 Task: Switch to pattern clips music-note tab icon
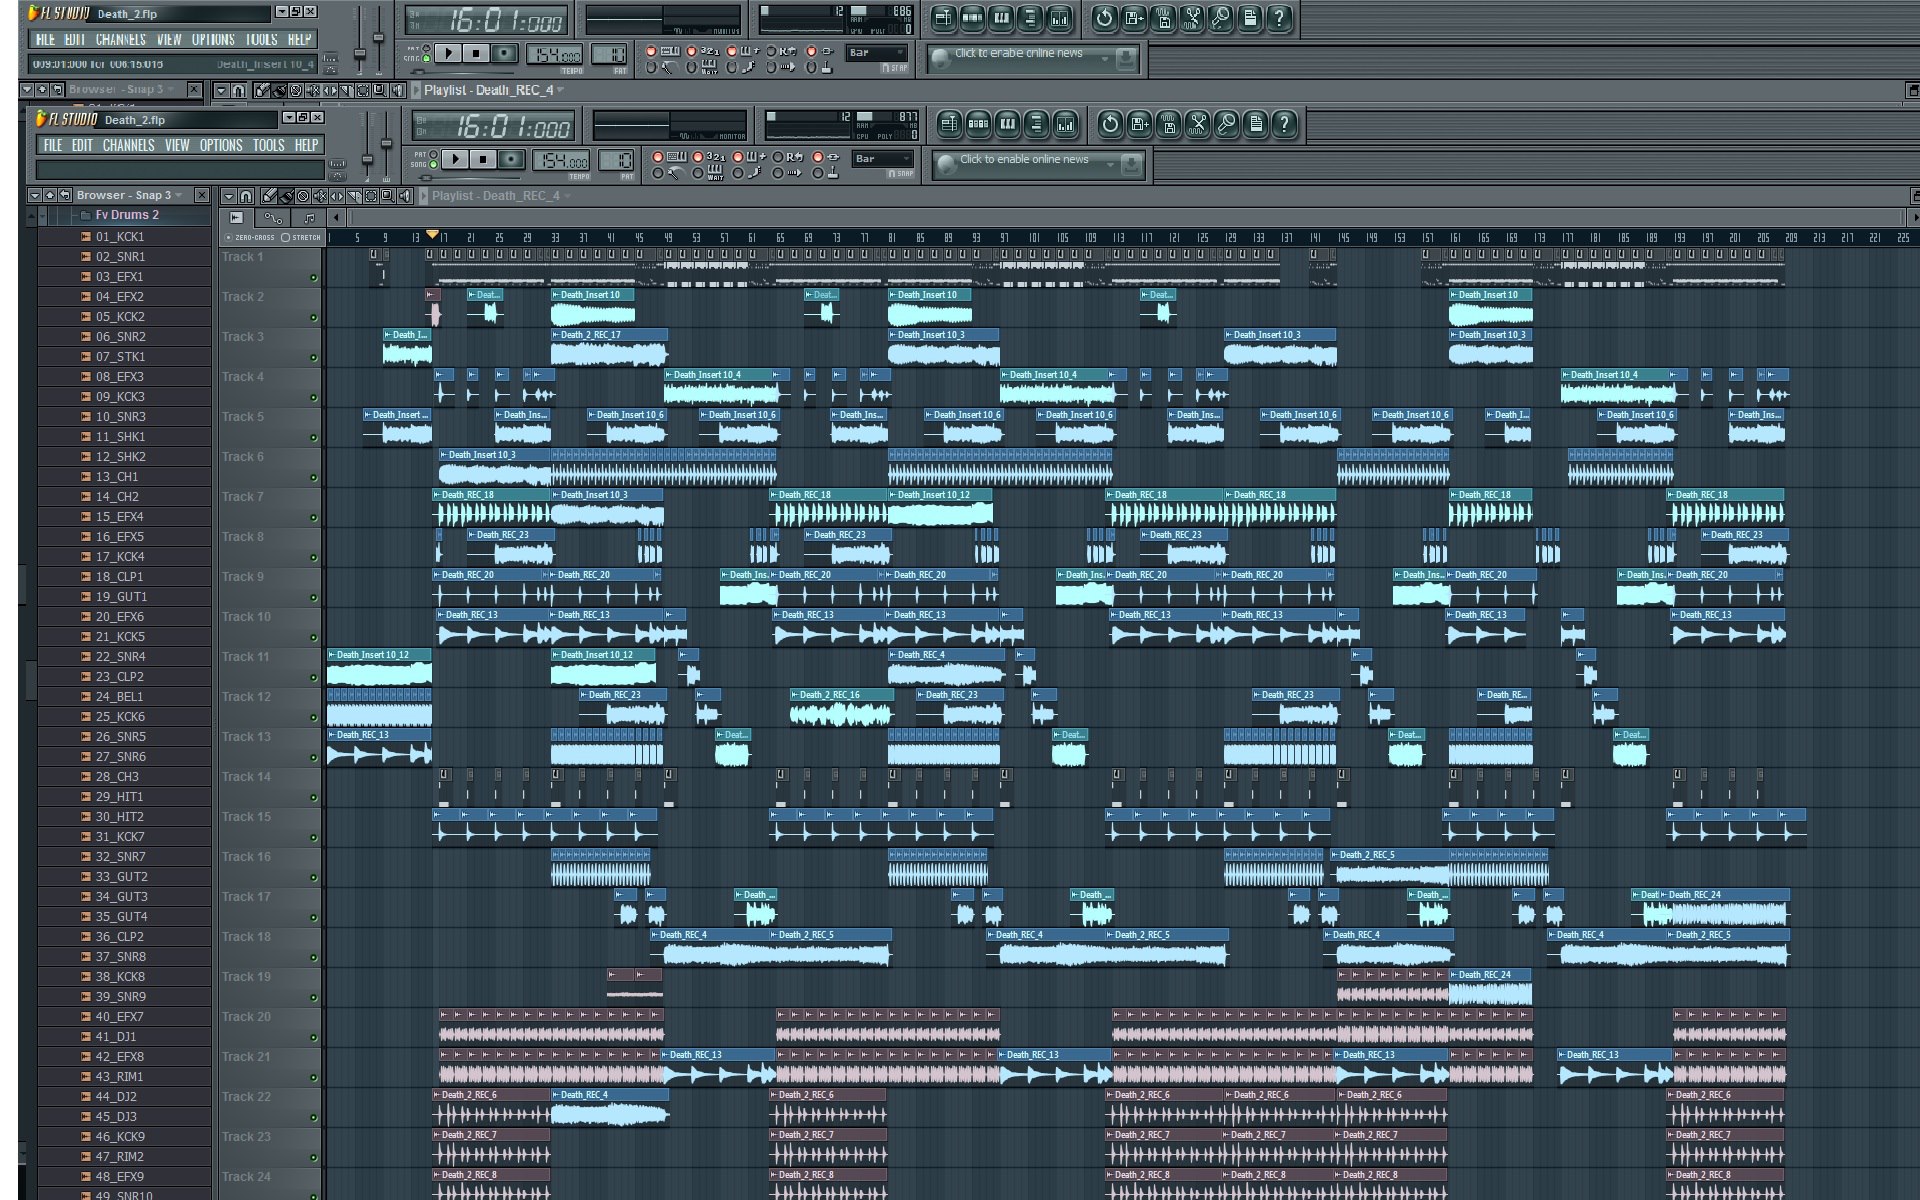(309, 217)
